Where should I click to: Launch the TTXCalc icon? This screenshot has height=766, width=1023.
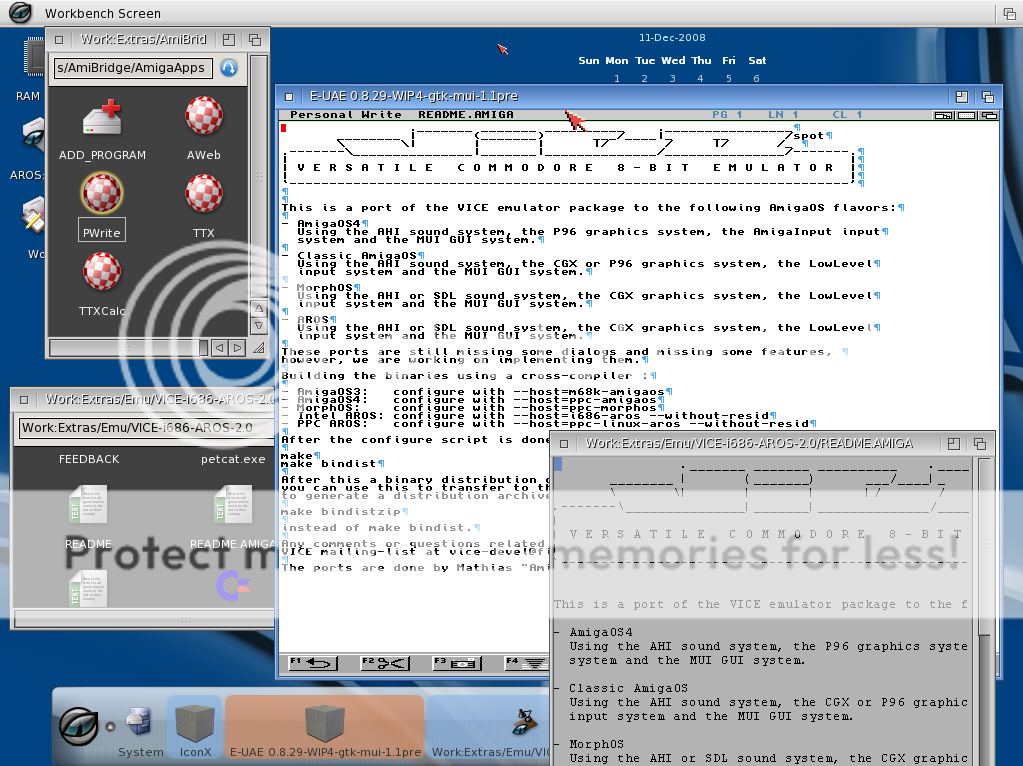pos(102,271)
